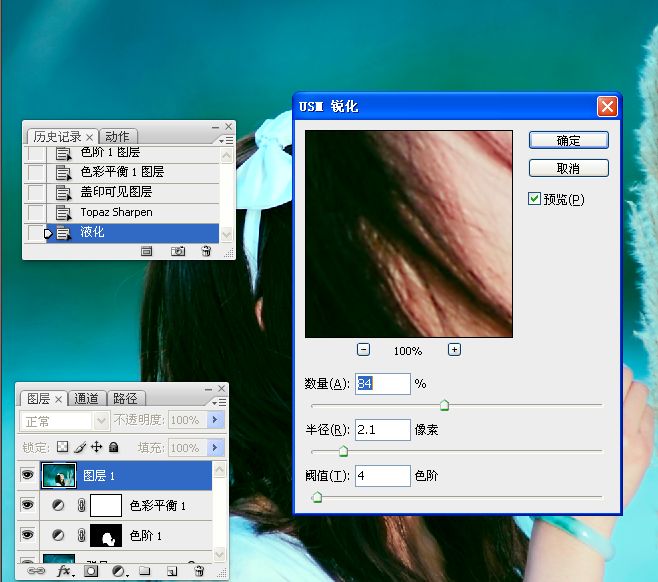Zoom out the USM preview with minus button
The height and width of the screenshot is (582, 658).
pyautogui.click(x=363, y=350)
